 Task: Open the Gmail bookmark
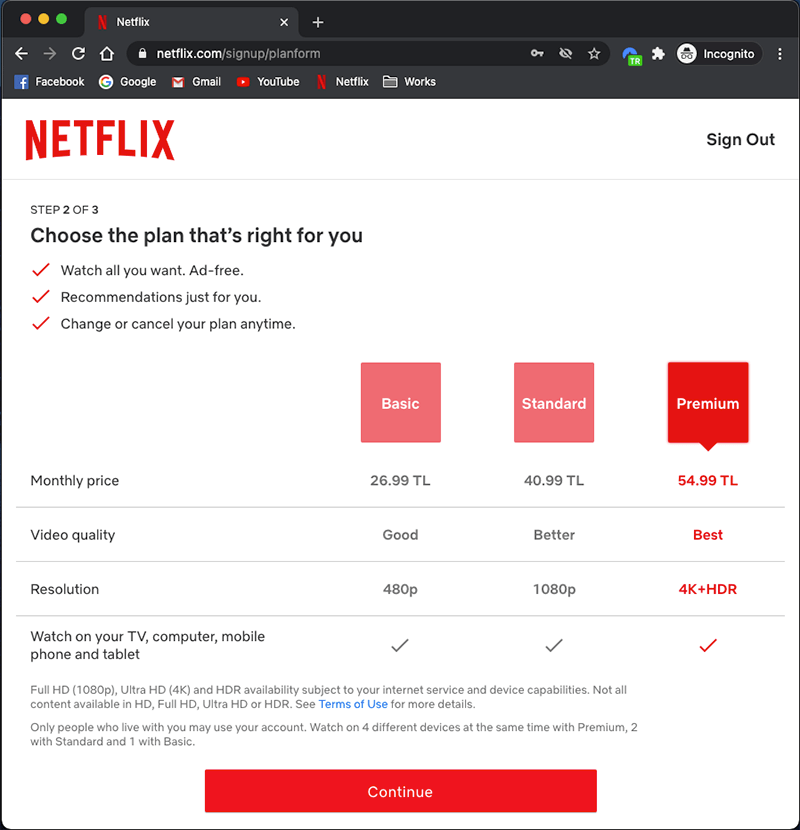click(x=195, y=81)
